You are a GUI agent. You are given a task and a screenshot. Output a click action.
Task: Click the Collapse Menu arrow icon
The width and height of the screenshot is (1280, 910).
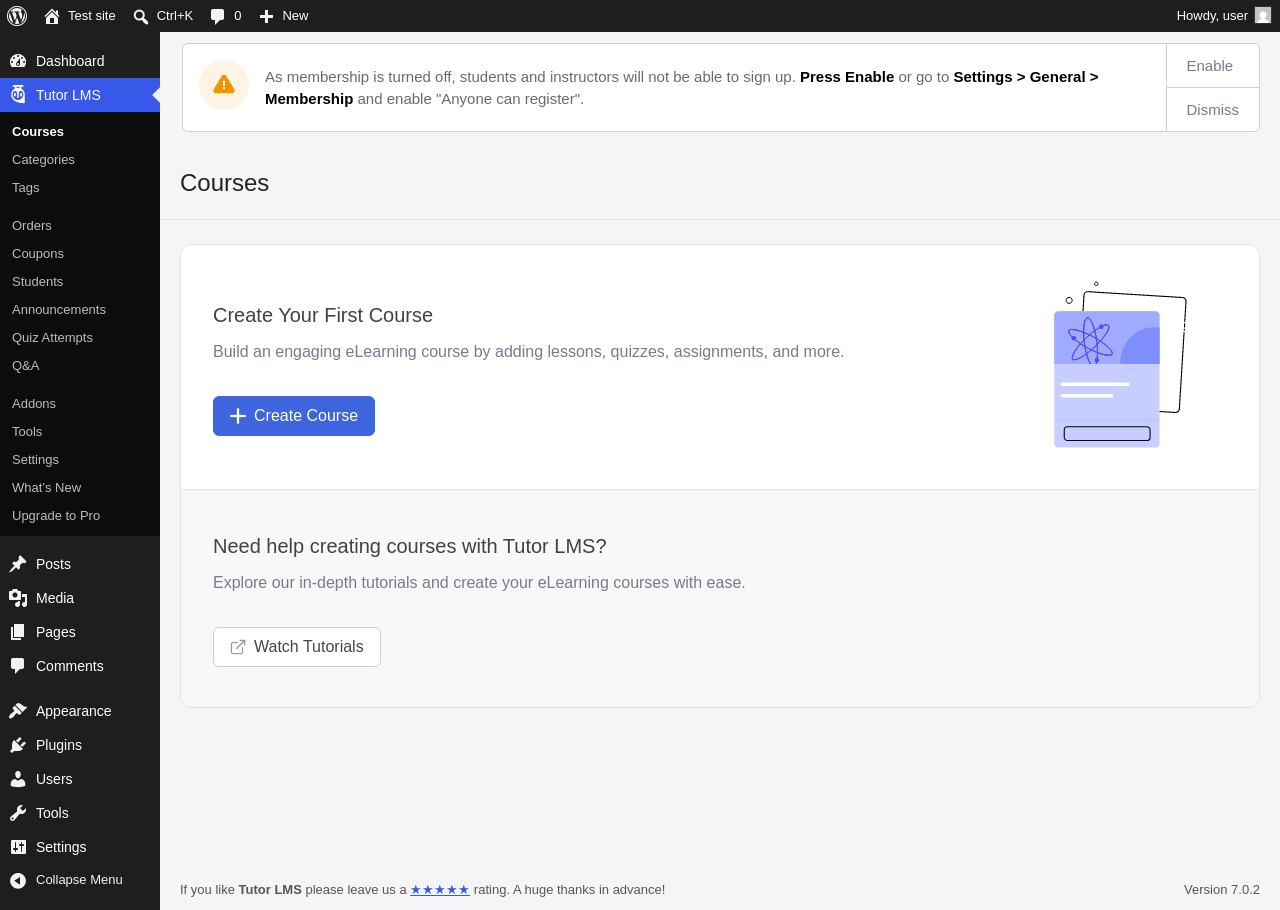click(x=18, y=880)
